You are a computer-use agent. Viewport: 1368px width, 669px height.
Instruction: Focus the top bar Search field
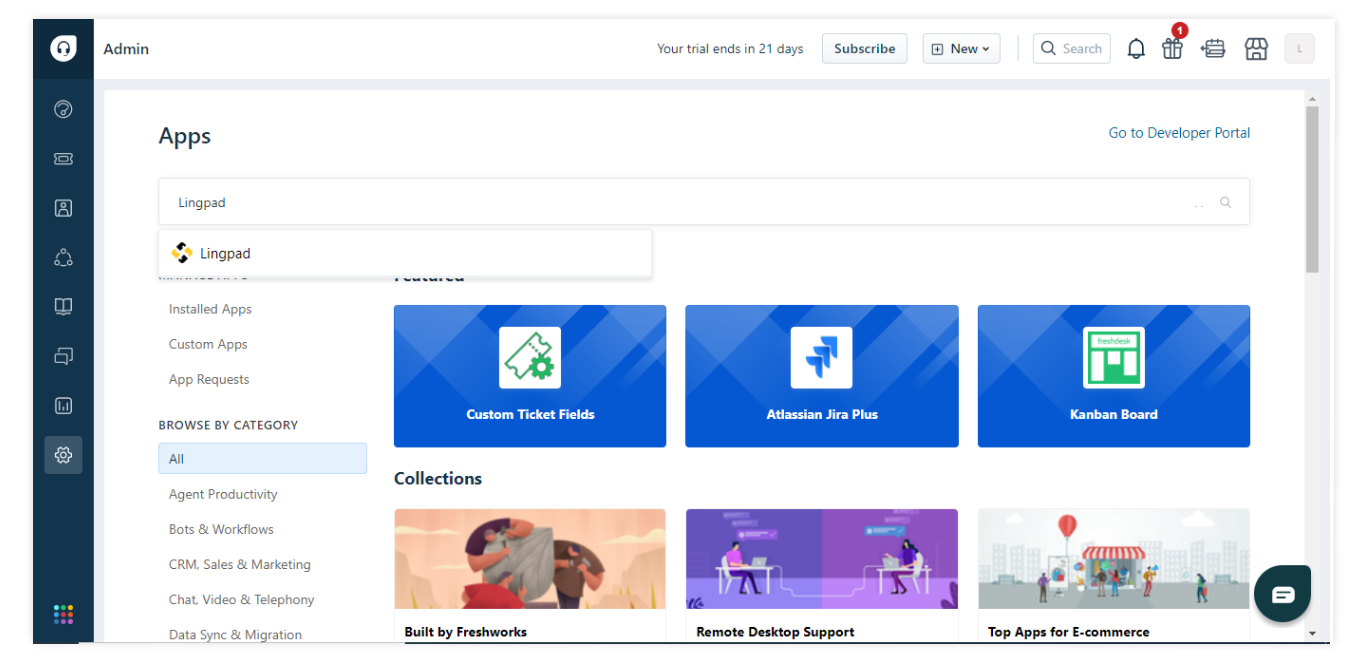click(x=1071, y=48)
